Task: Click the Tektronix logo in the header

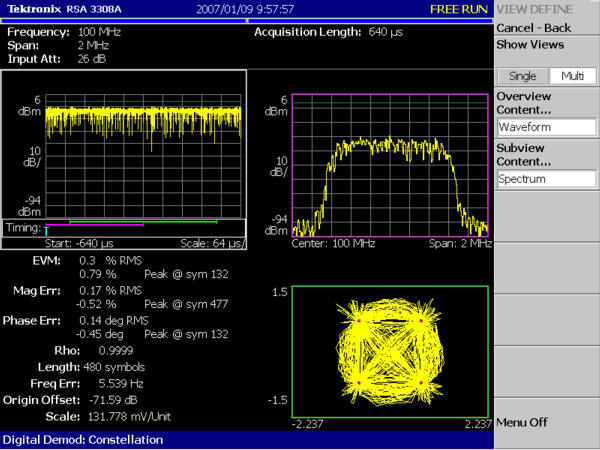Action: coord(35,9)
